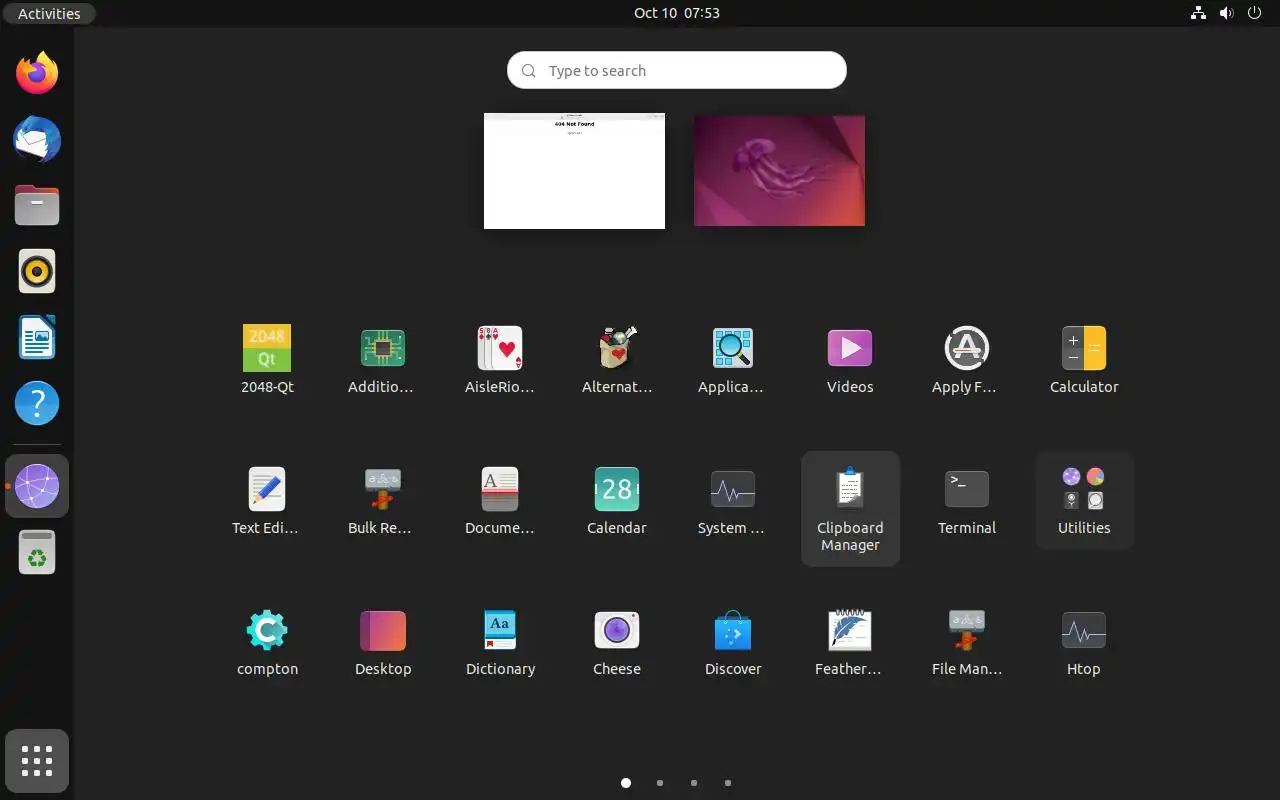Select the jellyfish wallpaper workspace thumbnail
This screenshot has height=800, width=1280.
tap(779, 170)
